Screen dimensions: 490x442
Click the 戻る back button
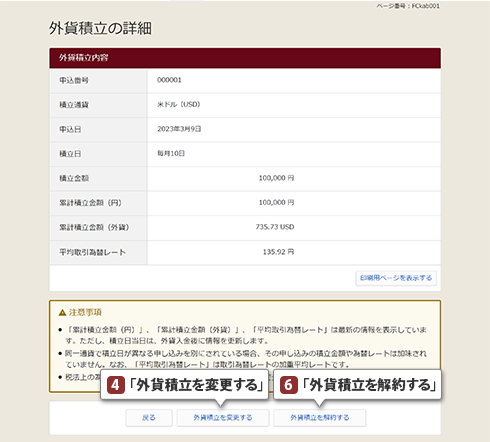[149, 418]
